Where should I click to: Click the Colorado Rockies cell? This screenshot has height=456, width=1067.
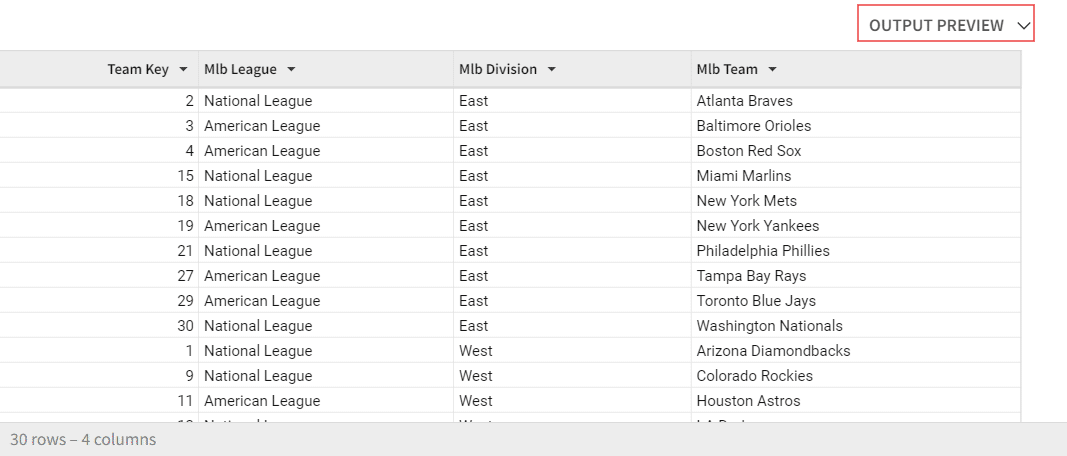(754, 376)
